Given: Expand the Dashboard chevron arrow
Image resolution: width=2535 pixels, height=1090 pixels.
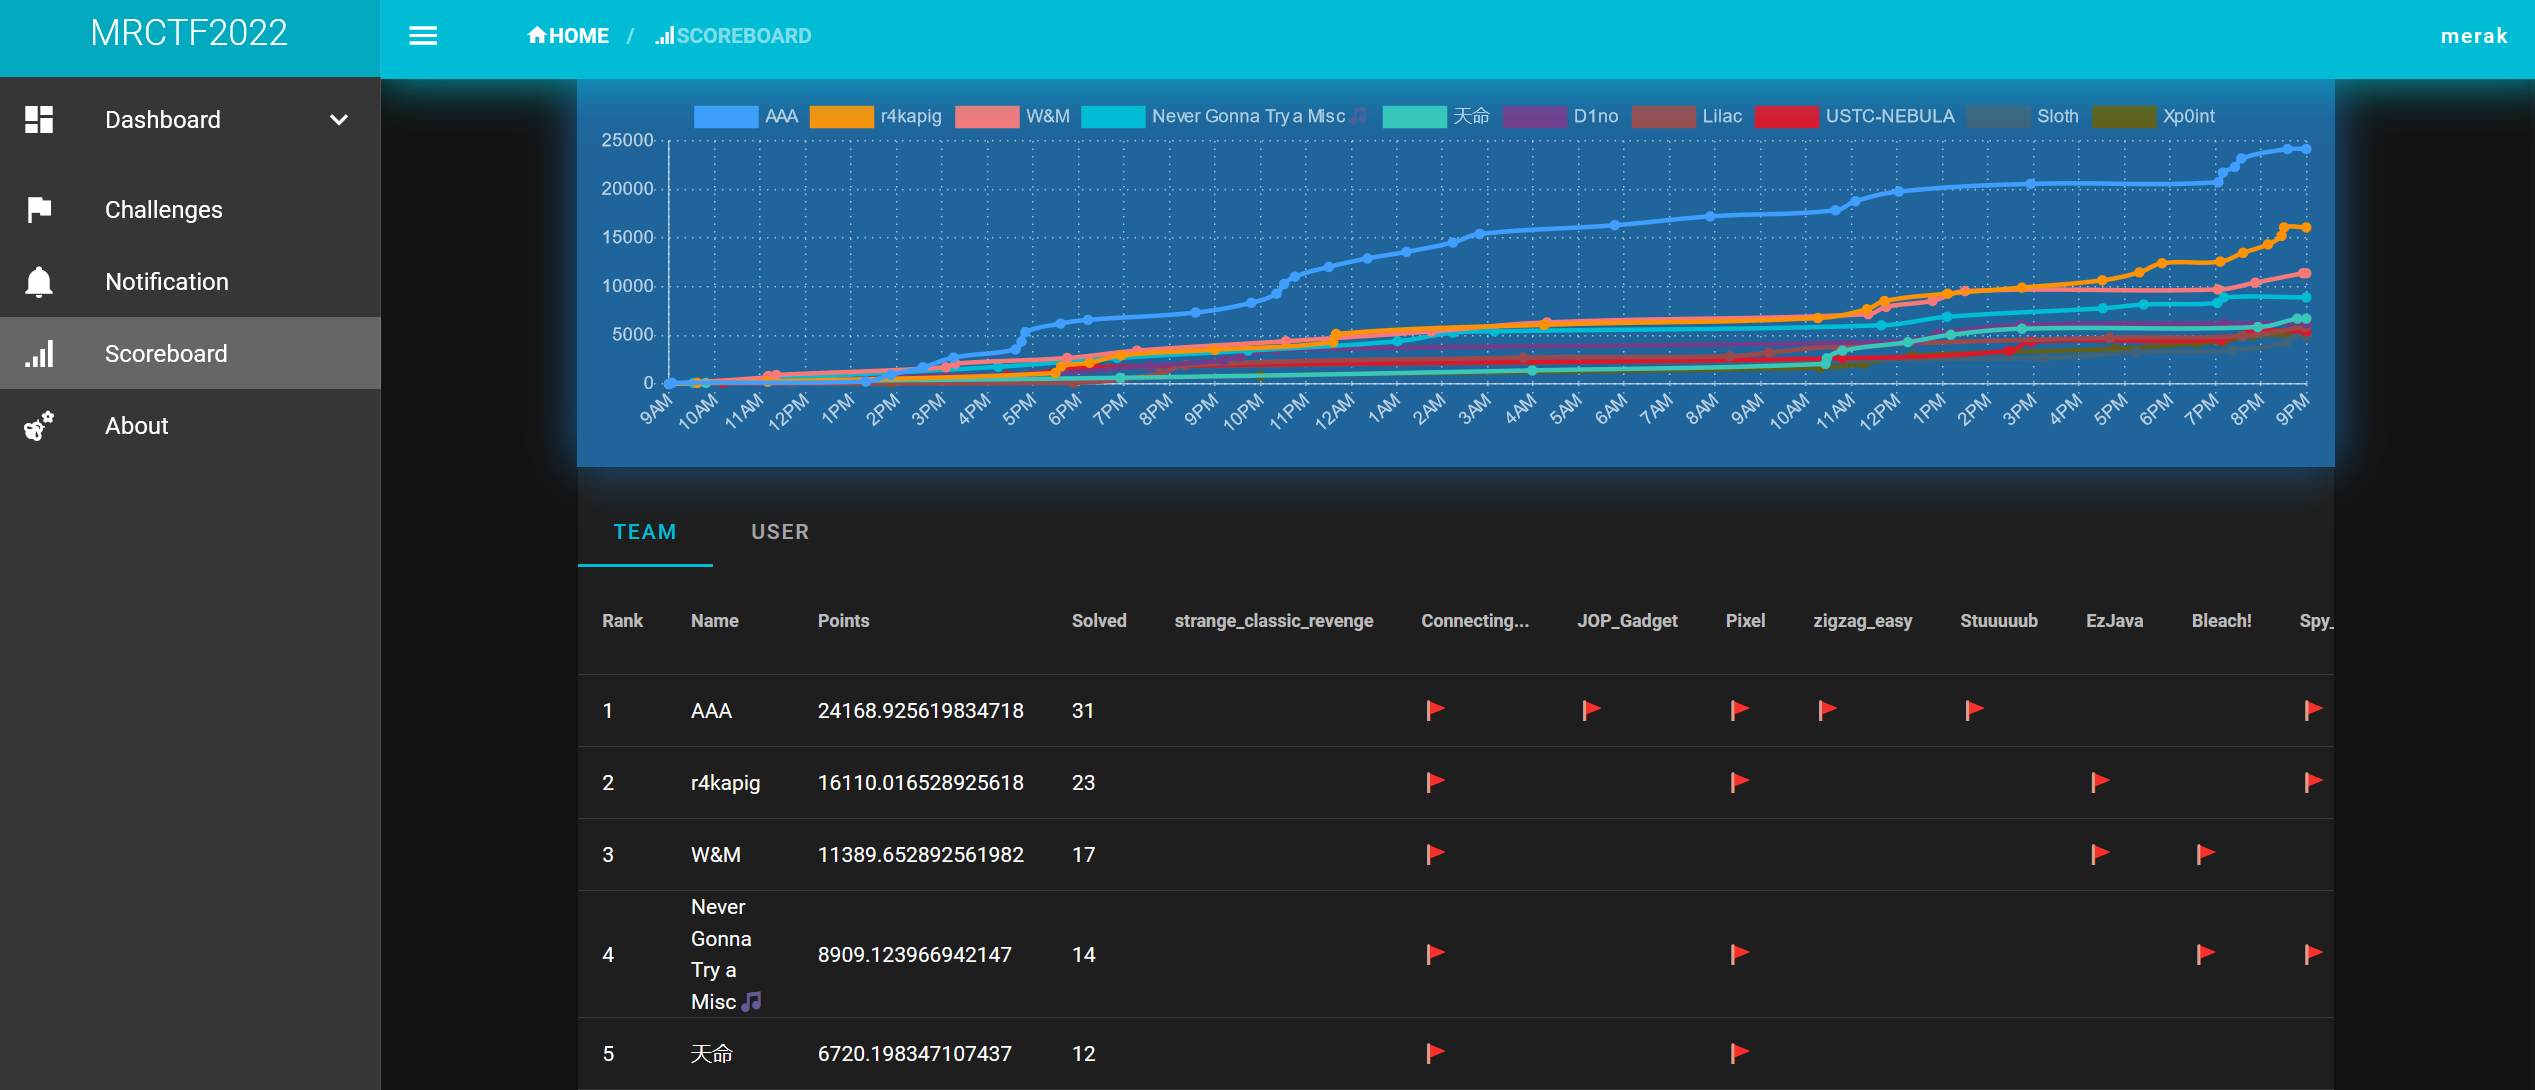Looking at the screenshot, I should click(x=339, y=120).
